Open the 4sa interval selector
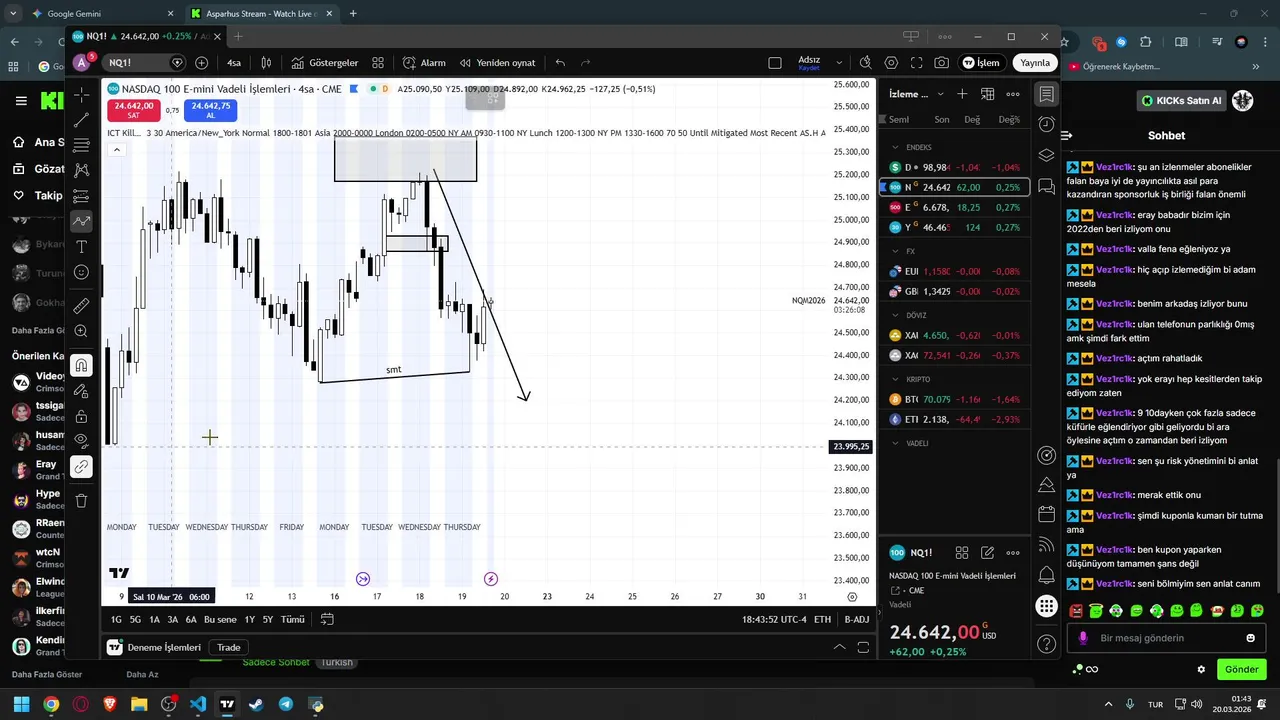The width and height of the screenshot is (1280, 720). [234, 62]
